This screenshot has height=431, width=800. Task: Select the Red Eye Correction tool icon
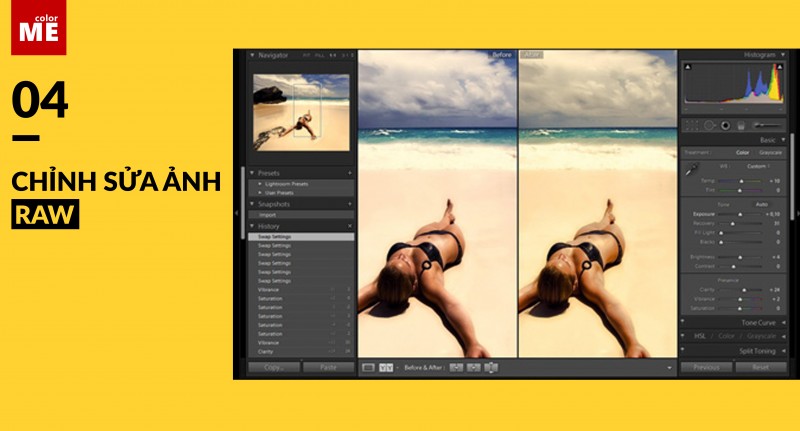725,126
